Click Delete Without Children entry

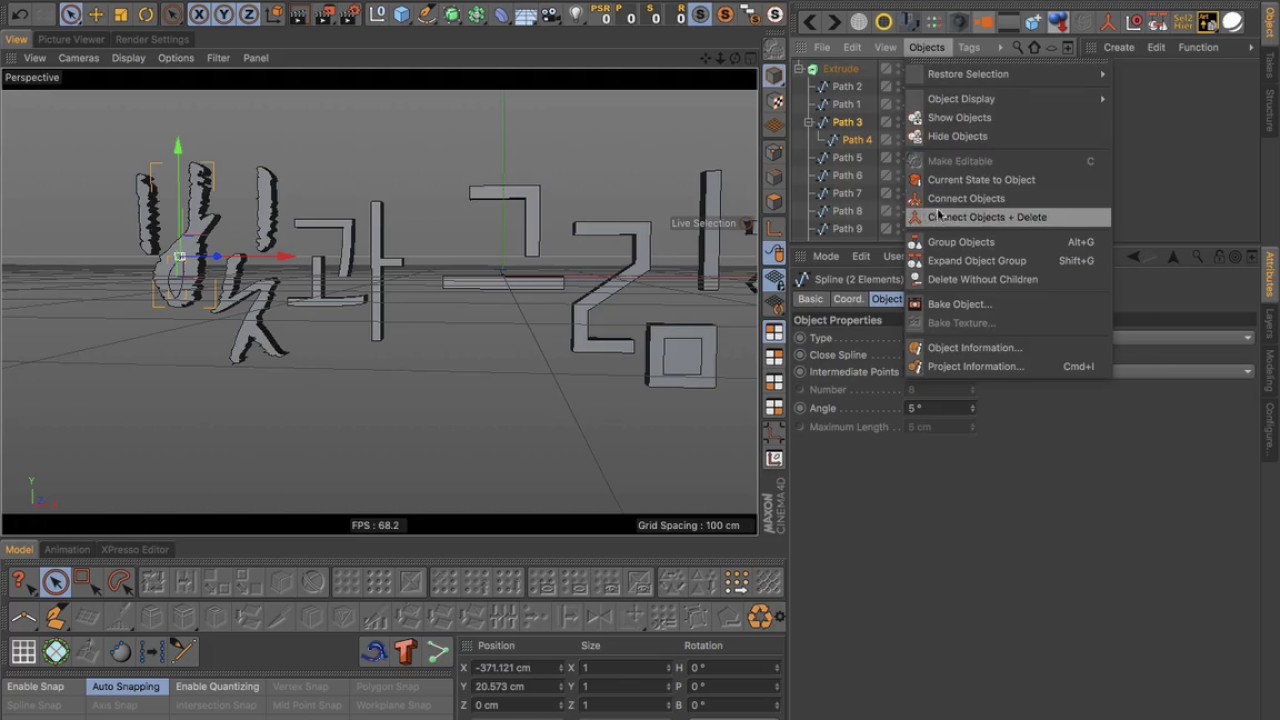tap(1008, 279)
